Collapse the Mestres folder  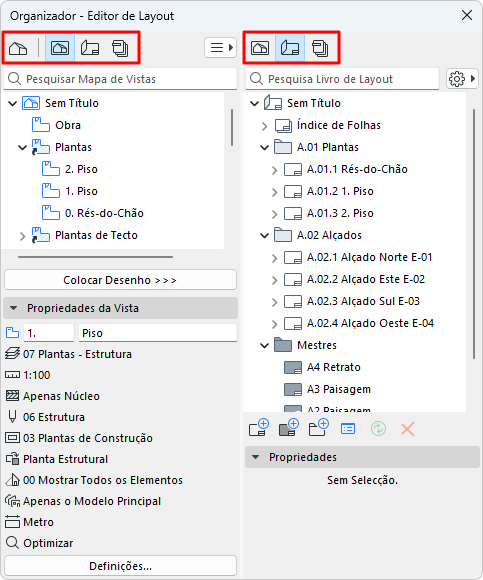pyautogui.click(x=264, y=345)
